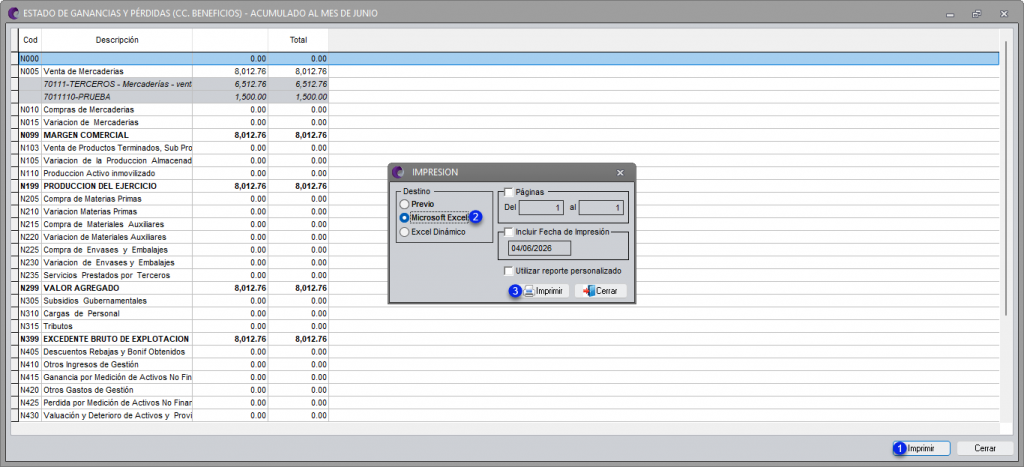Select the N199 PRODUCCION DEL EJERCICIO row
Image resolution: width=1024 pixels, height=467 pixels.
pos(174,186)
